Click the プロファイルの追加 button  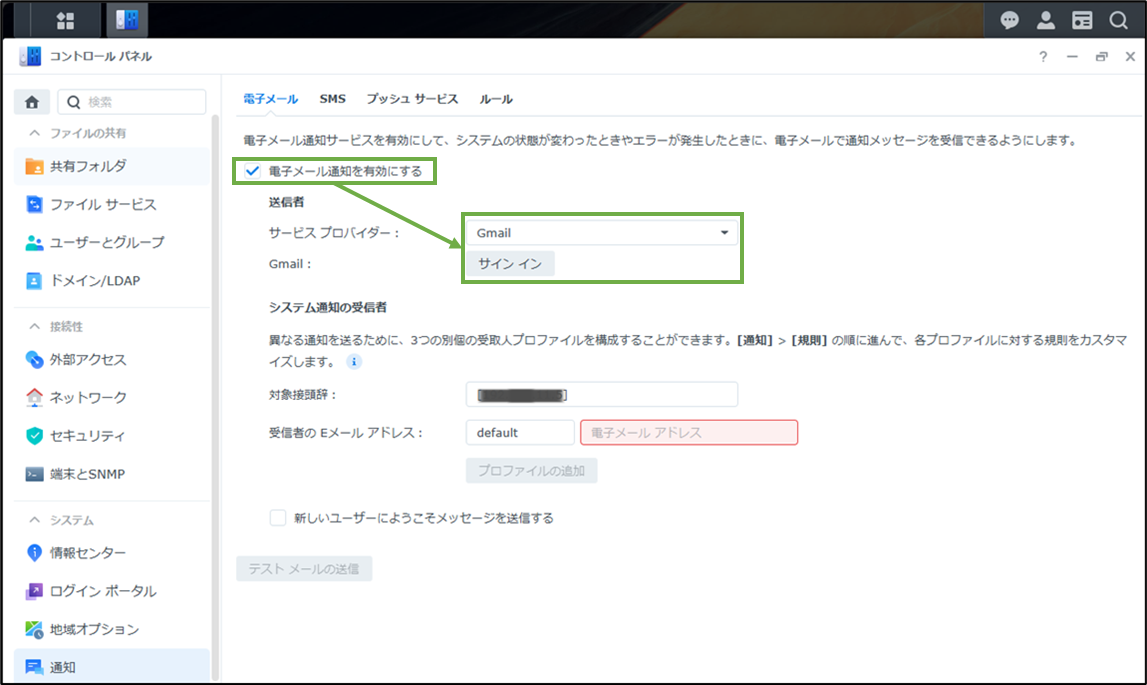pos(531,471)
